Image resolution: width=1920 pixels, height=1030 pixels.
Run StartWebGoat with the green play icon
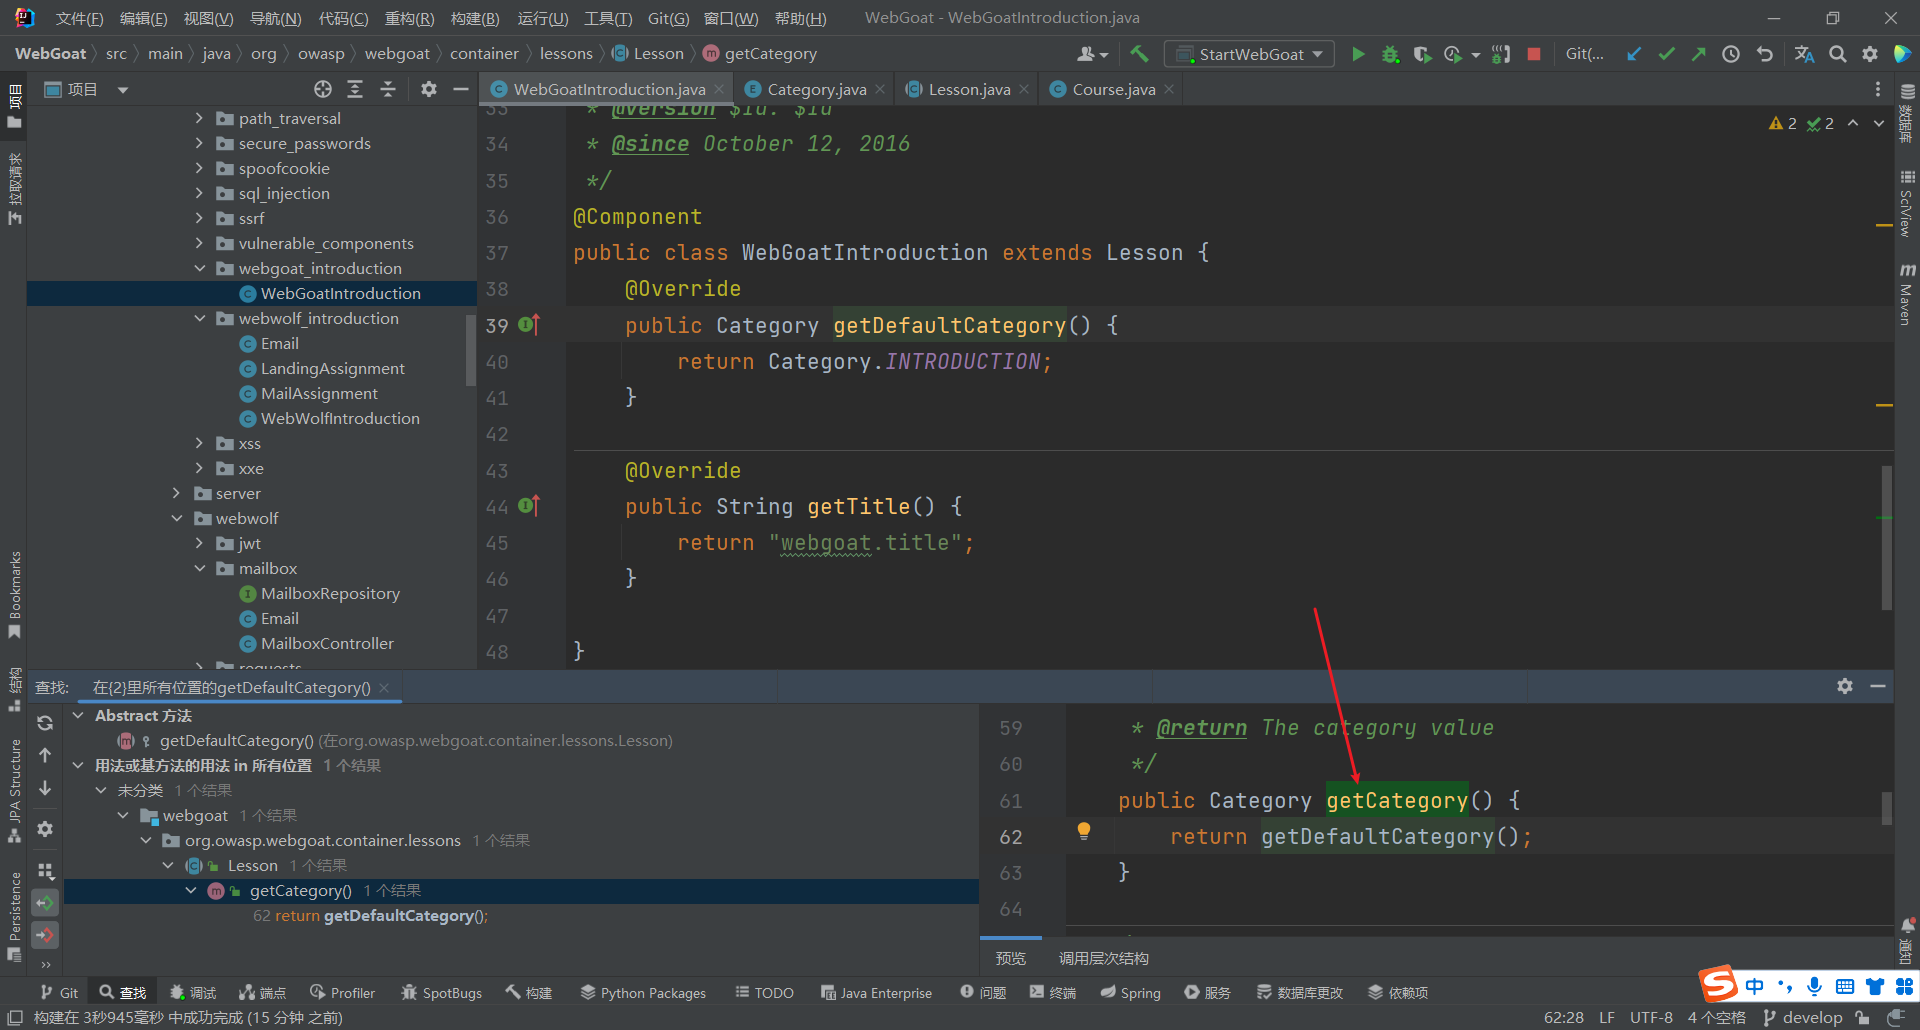click(x=1357, y=54)
